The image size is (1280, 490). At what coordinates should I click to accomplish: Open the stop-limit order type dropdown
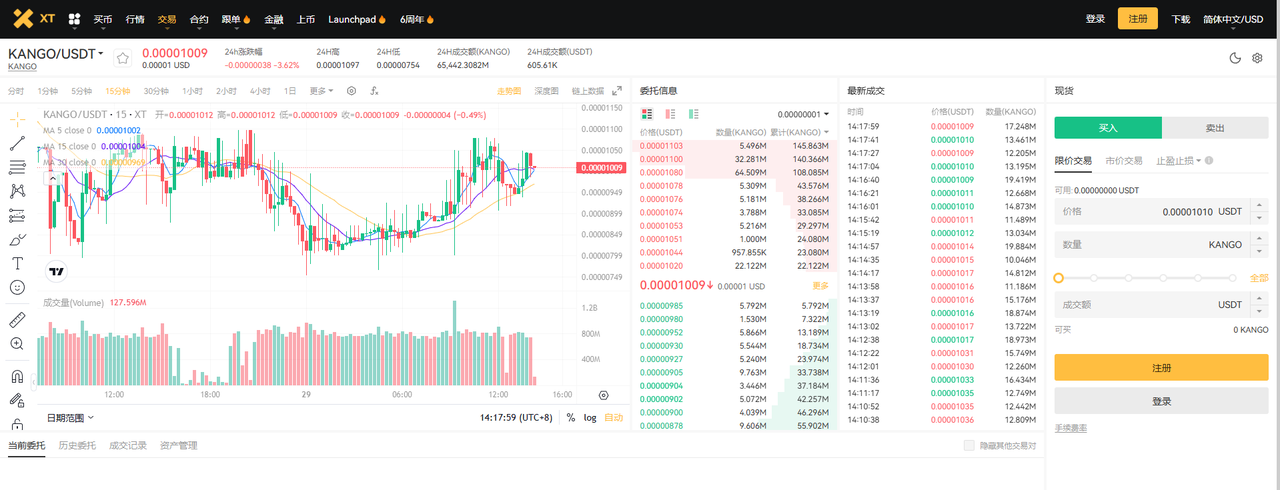1178,160
